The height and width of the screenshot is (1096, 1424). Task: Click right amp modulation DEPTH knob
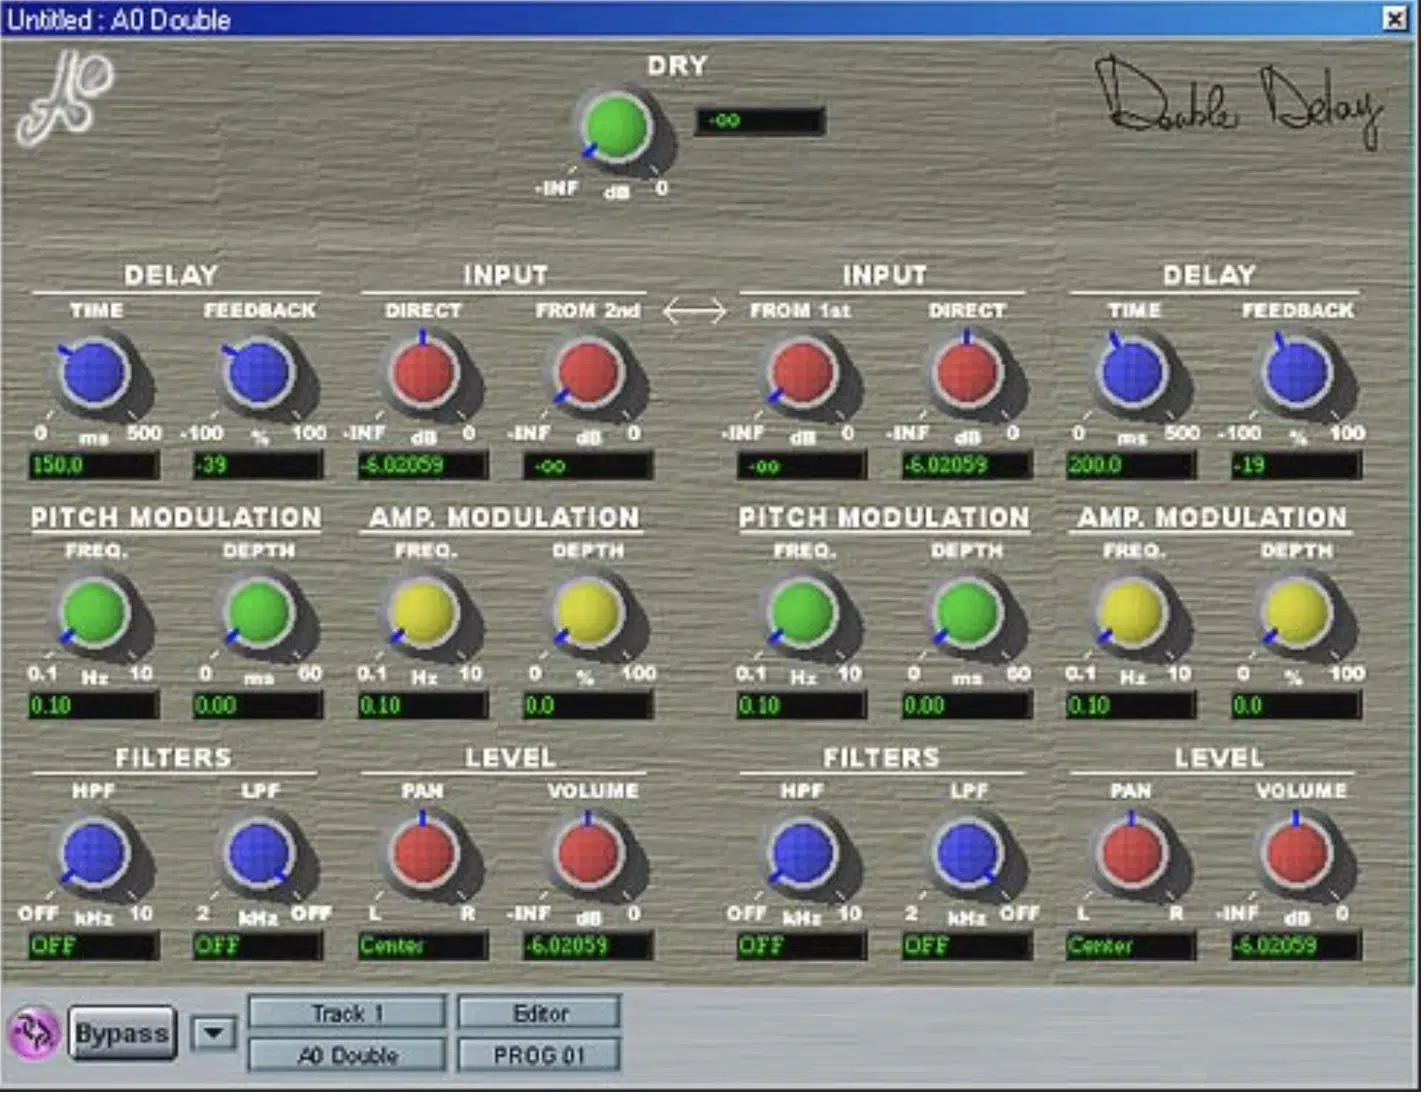click(1296, 613)
